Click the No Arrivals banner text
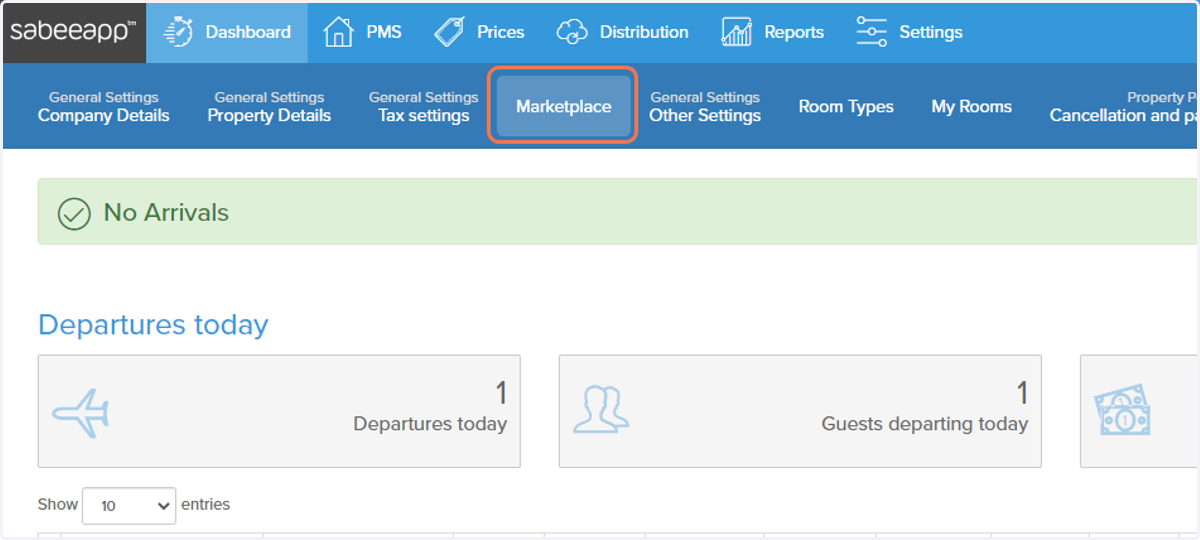 pyautogui.click(x=166, y=213)
